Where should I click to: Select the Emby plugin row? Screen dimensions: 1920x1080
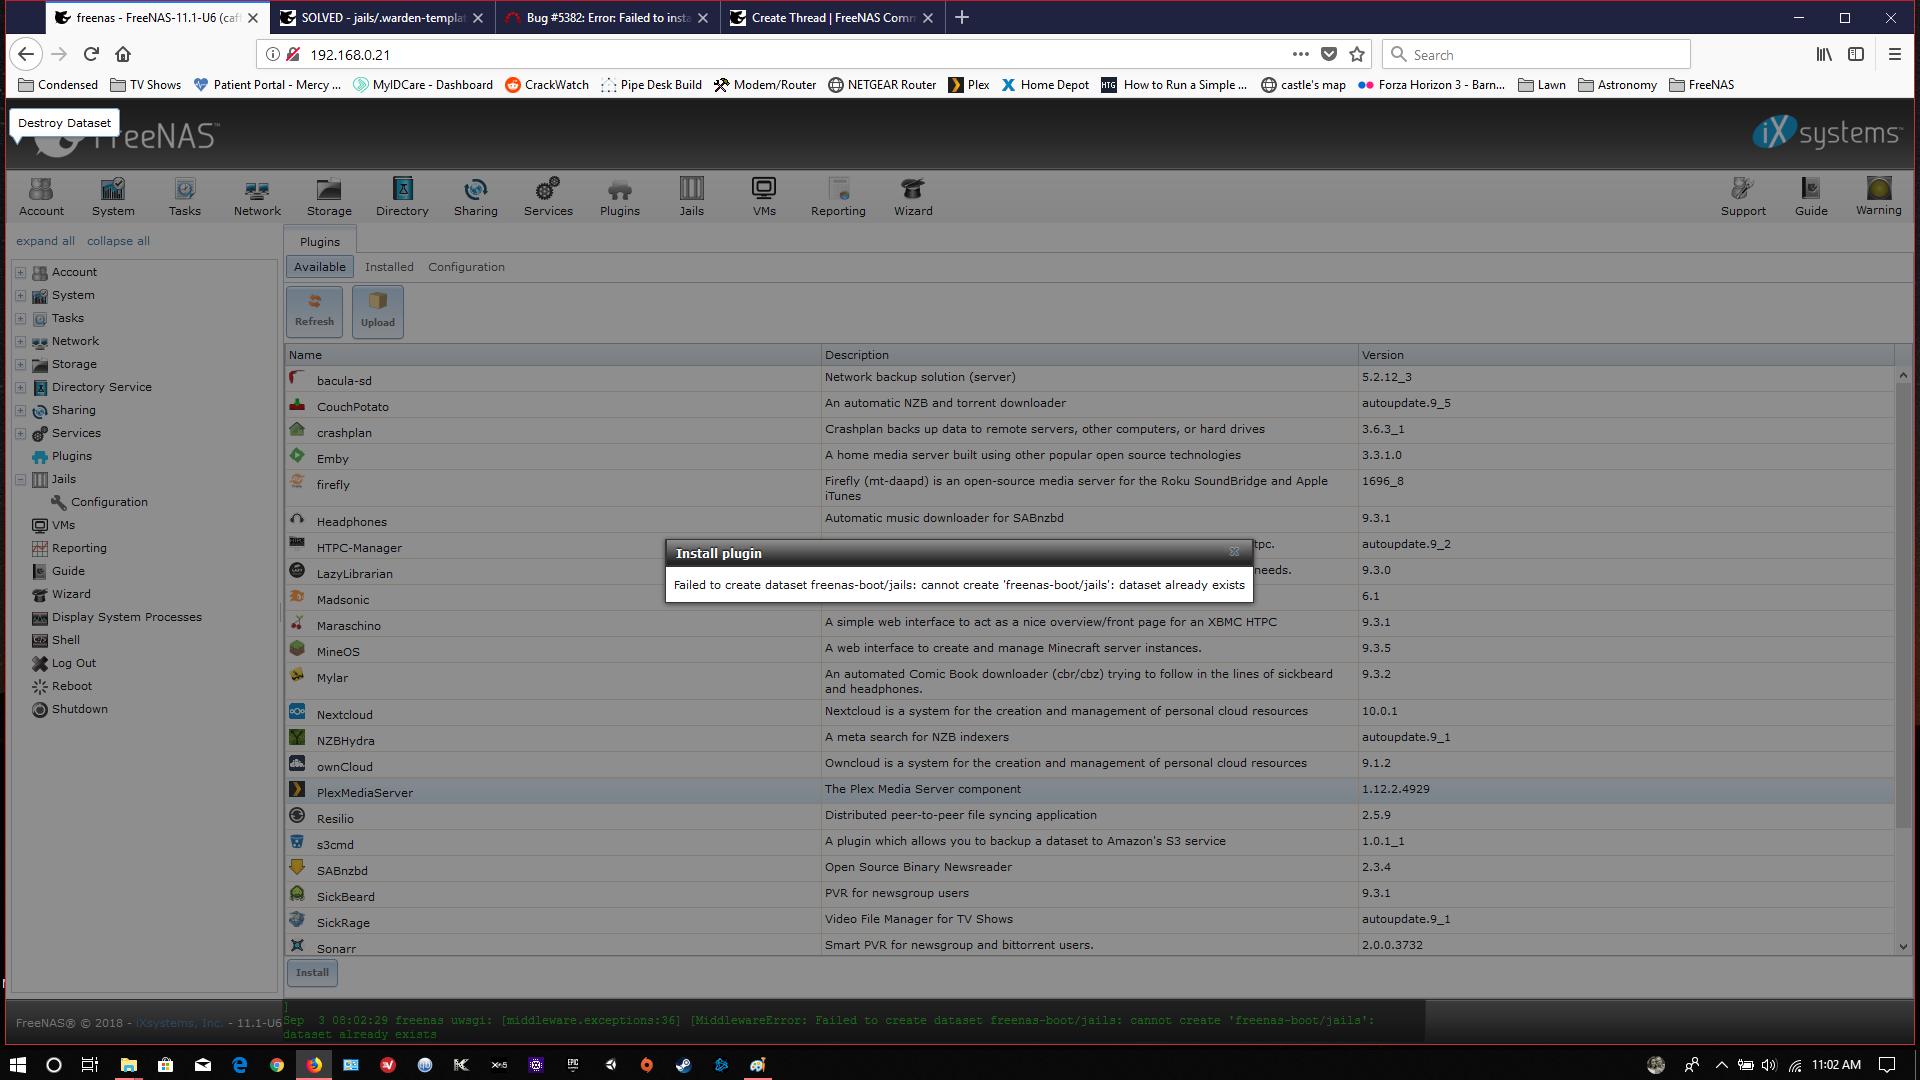(1090, 456)
